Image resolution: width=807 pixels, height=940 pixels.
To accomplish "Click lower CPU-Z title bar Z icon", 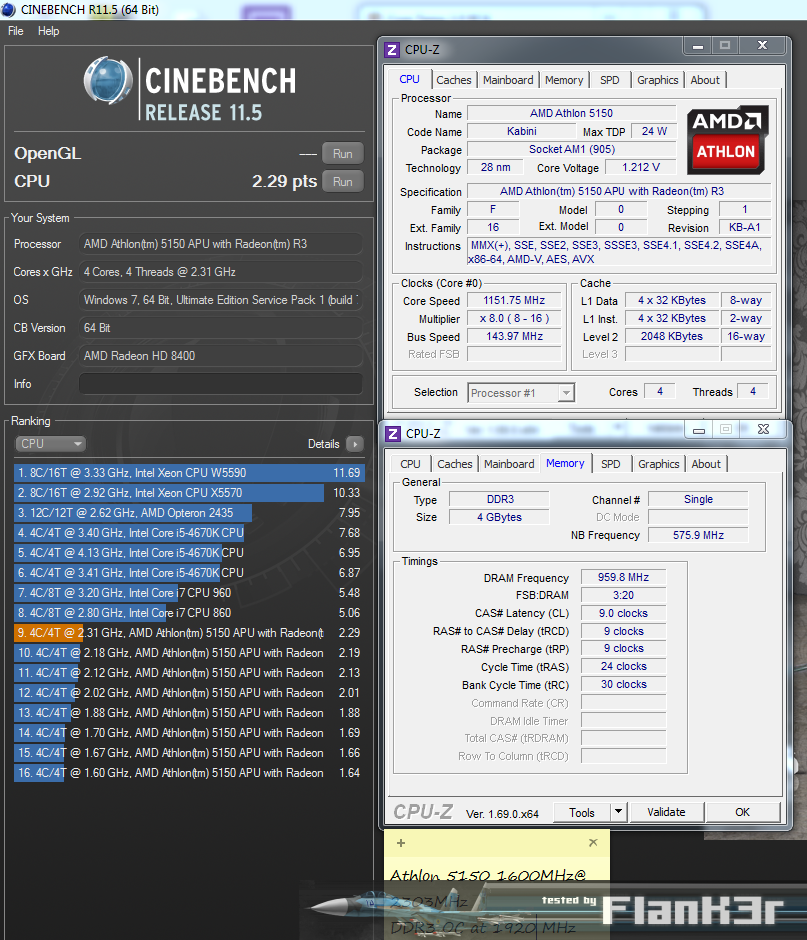I will pyautogui.click(x=393, y=433).
